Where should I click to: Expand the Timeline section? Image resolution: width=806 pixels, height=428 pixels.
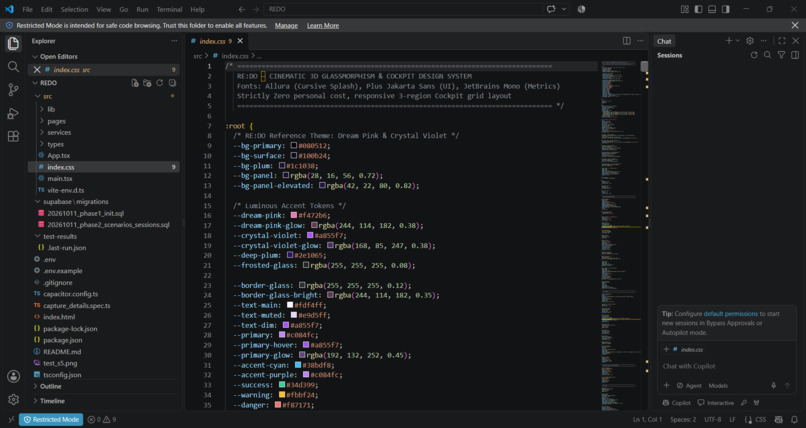tap(35, 401)
